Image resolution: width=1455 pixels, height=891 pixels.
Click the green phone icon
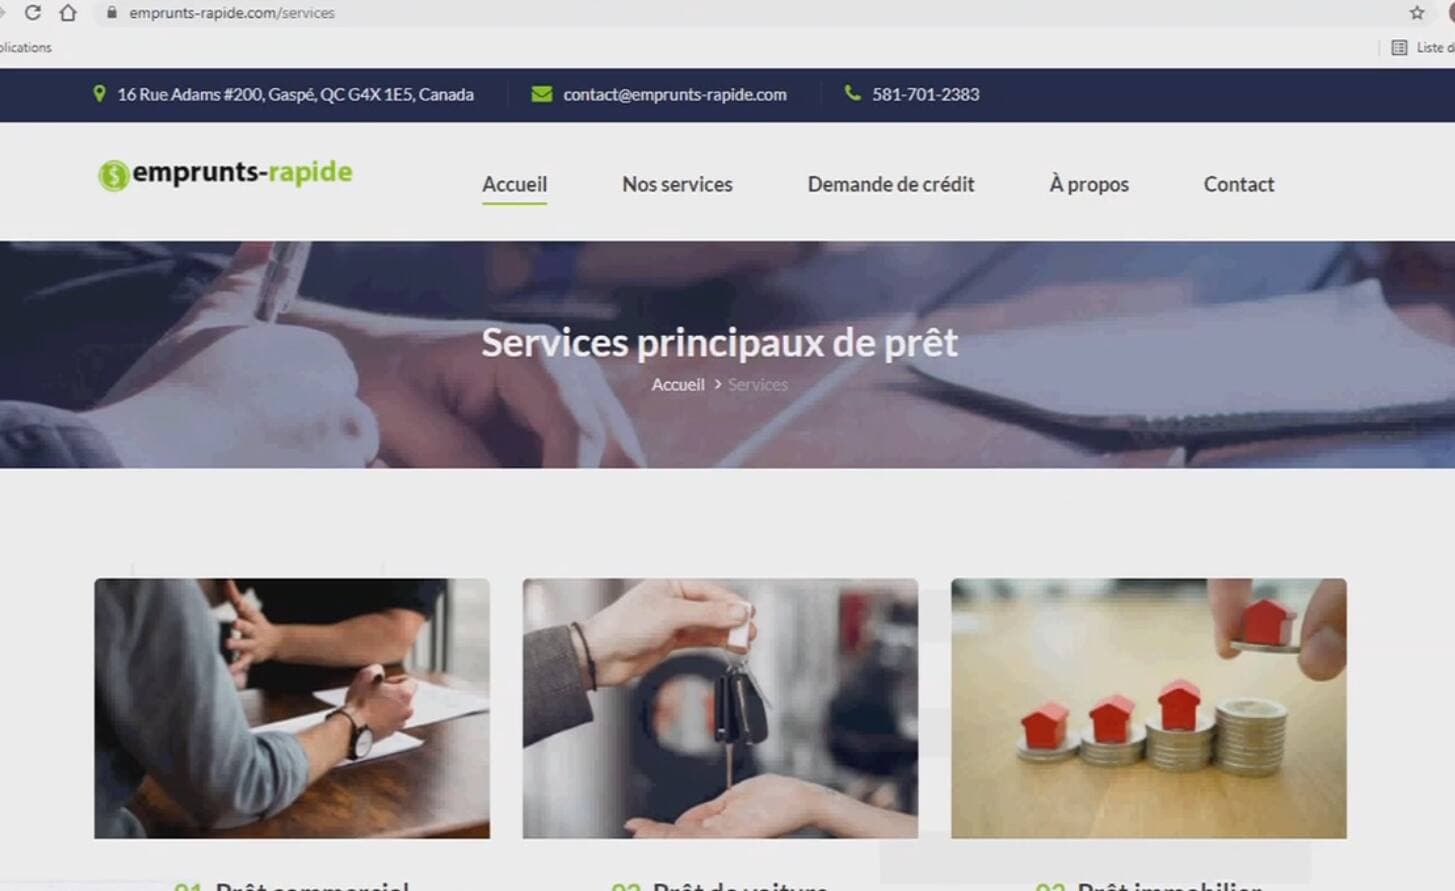pos(852,93)
